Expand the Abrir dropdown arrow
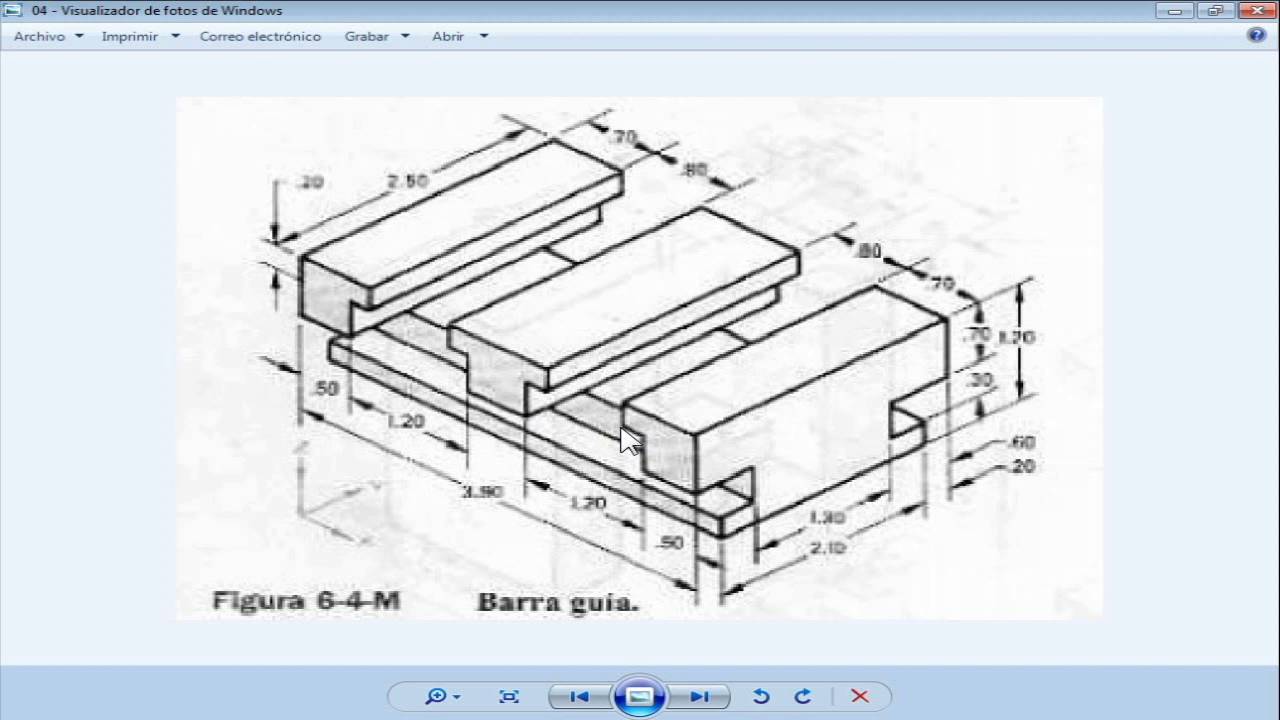 click(484, 36)
